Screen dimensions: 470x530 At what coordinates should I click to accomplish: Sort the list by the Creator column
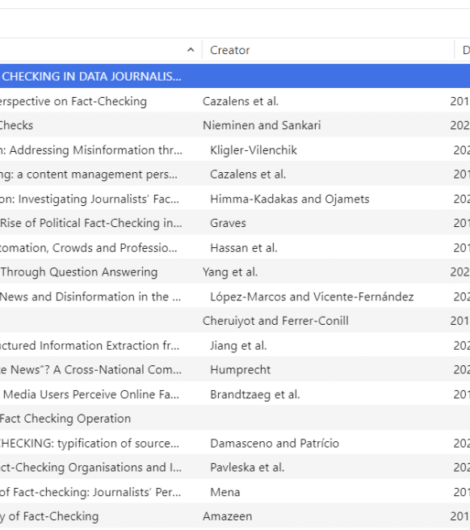(x=328, y=50)
